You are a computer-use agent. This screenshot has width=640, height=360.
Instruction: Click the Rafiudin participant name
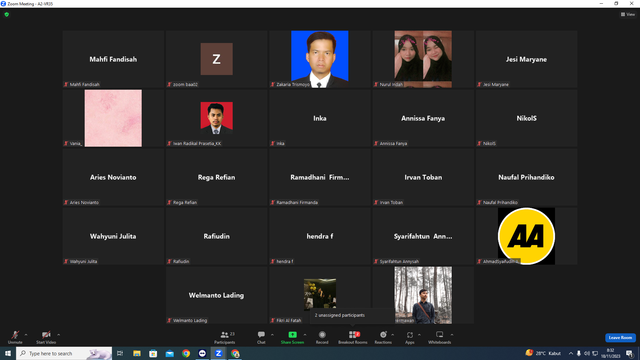(x=216, y=236)
